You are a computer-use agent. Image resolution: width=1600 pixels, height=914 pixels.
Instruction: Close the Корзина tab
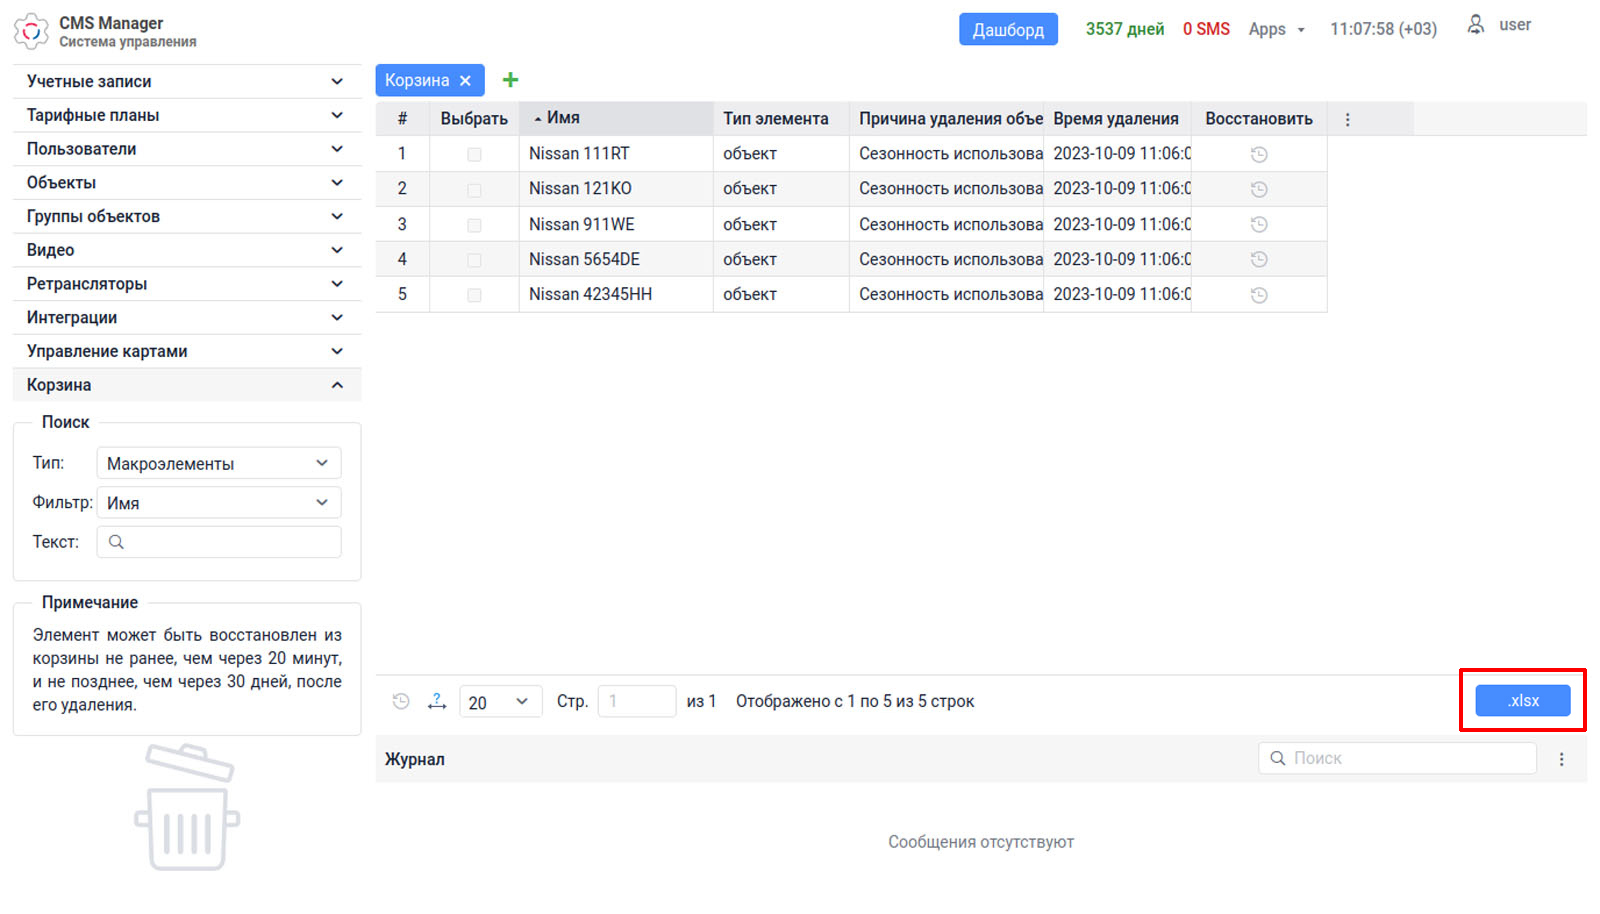pos(465,81)
